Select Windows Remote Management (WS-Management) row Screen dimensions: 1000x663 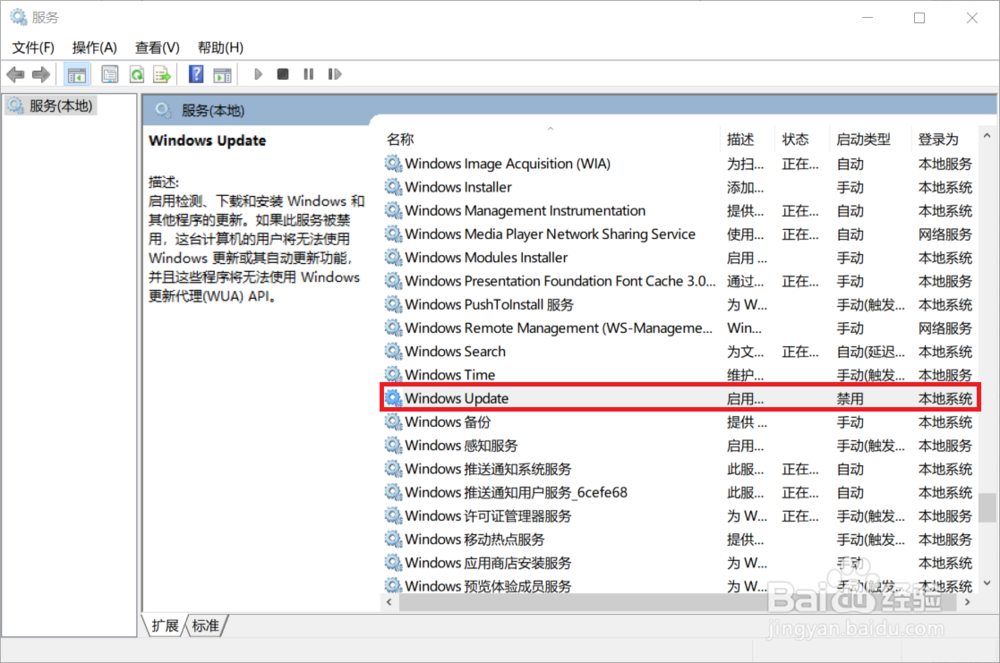[x=680, y=328]
